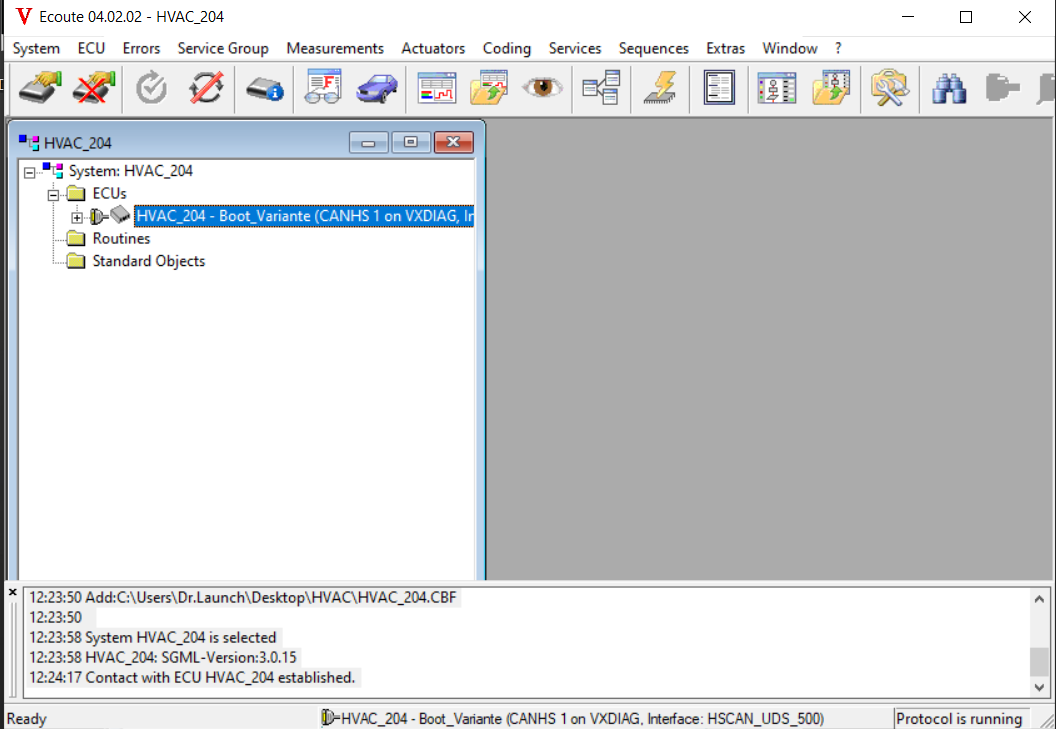The height and width of the screenshot is (729, 1056).
Task: Open the Services menu
Action: click(574, 49)
